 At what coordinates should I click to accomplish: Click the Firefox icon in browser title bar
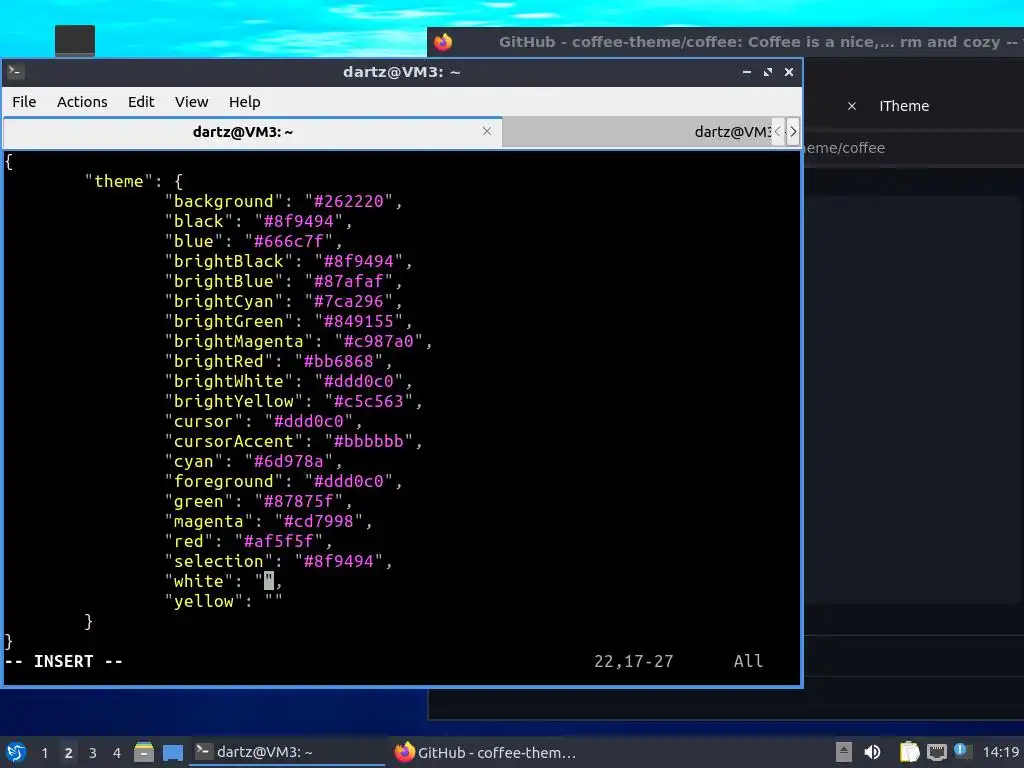point(443,42)
